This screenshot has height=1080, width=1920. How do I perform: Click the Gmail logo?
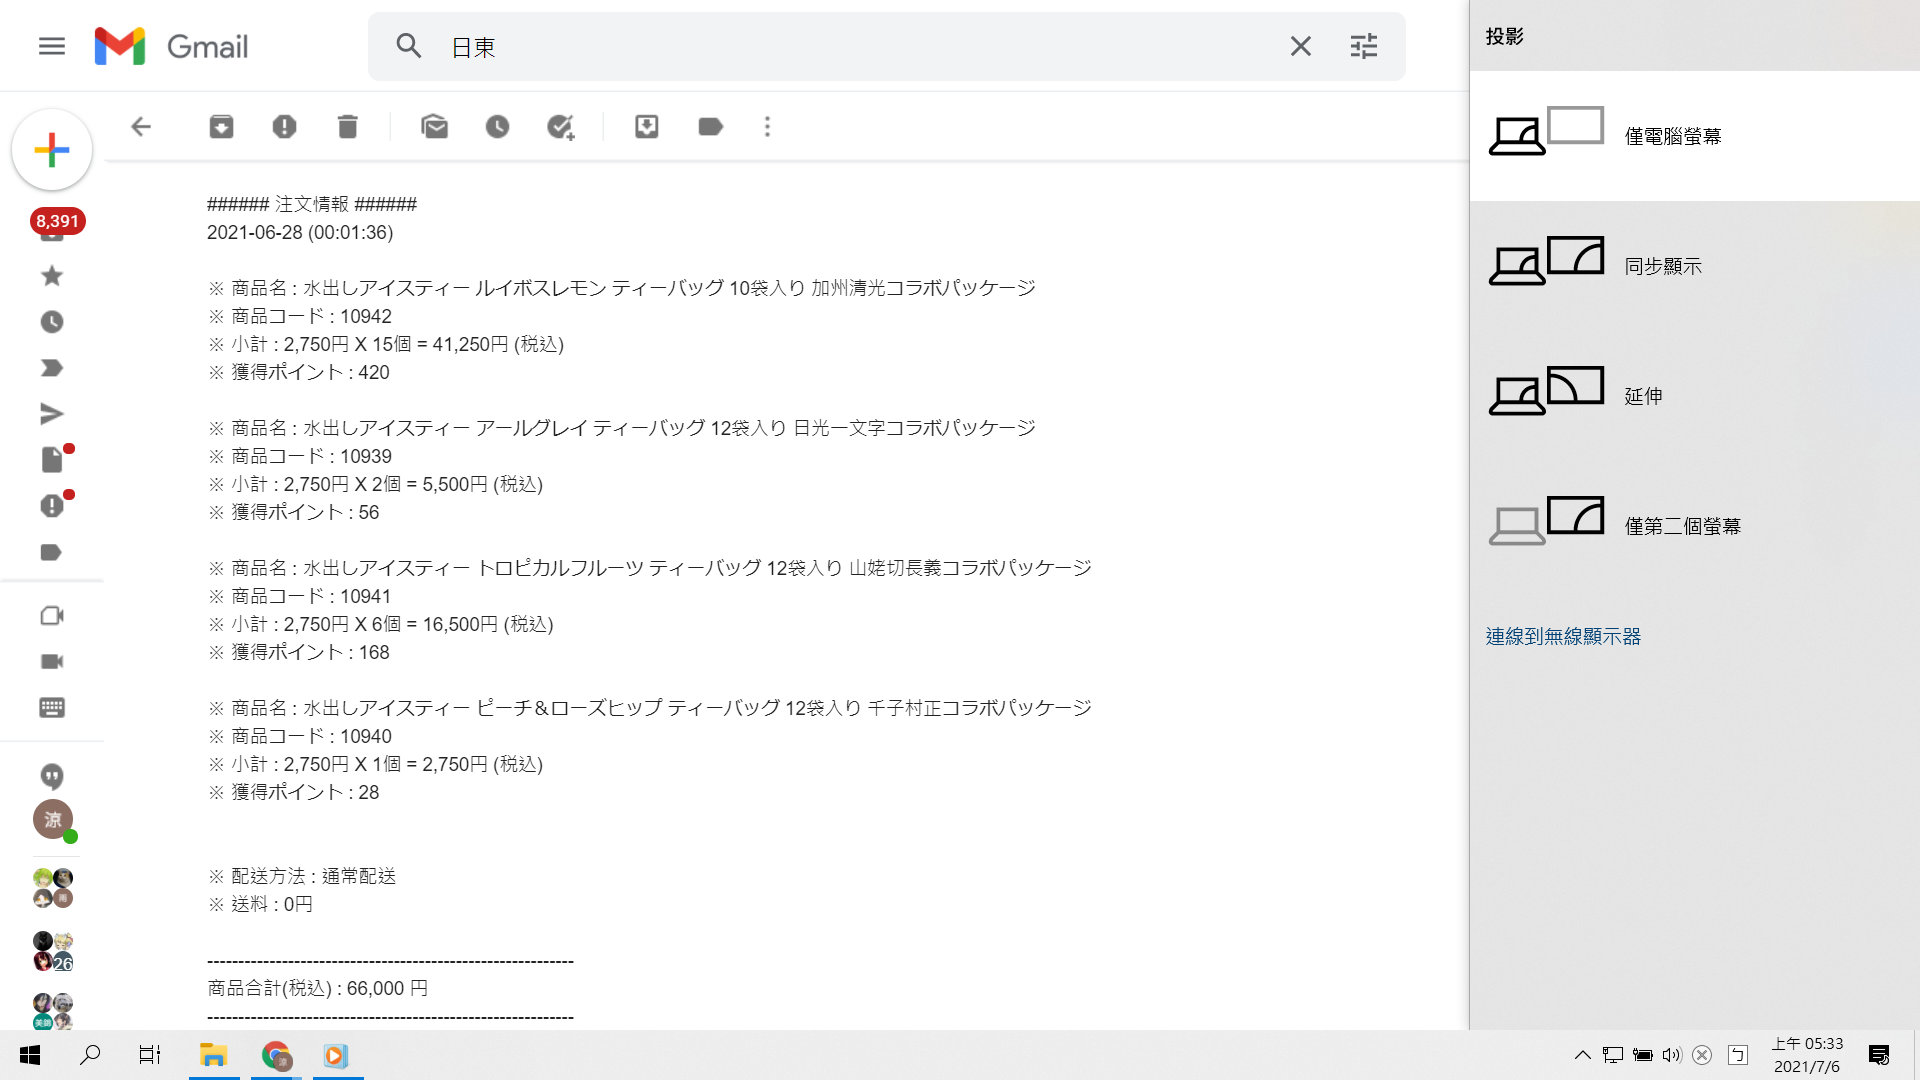(x=171, y=46)
